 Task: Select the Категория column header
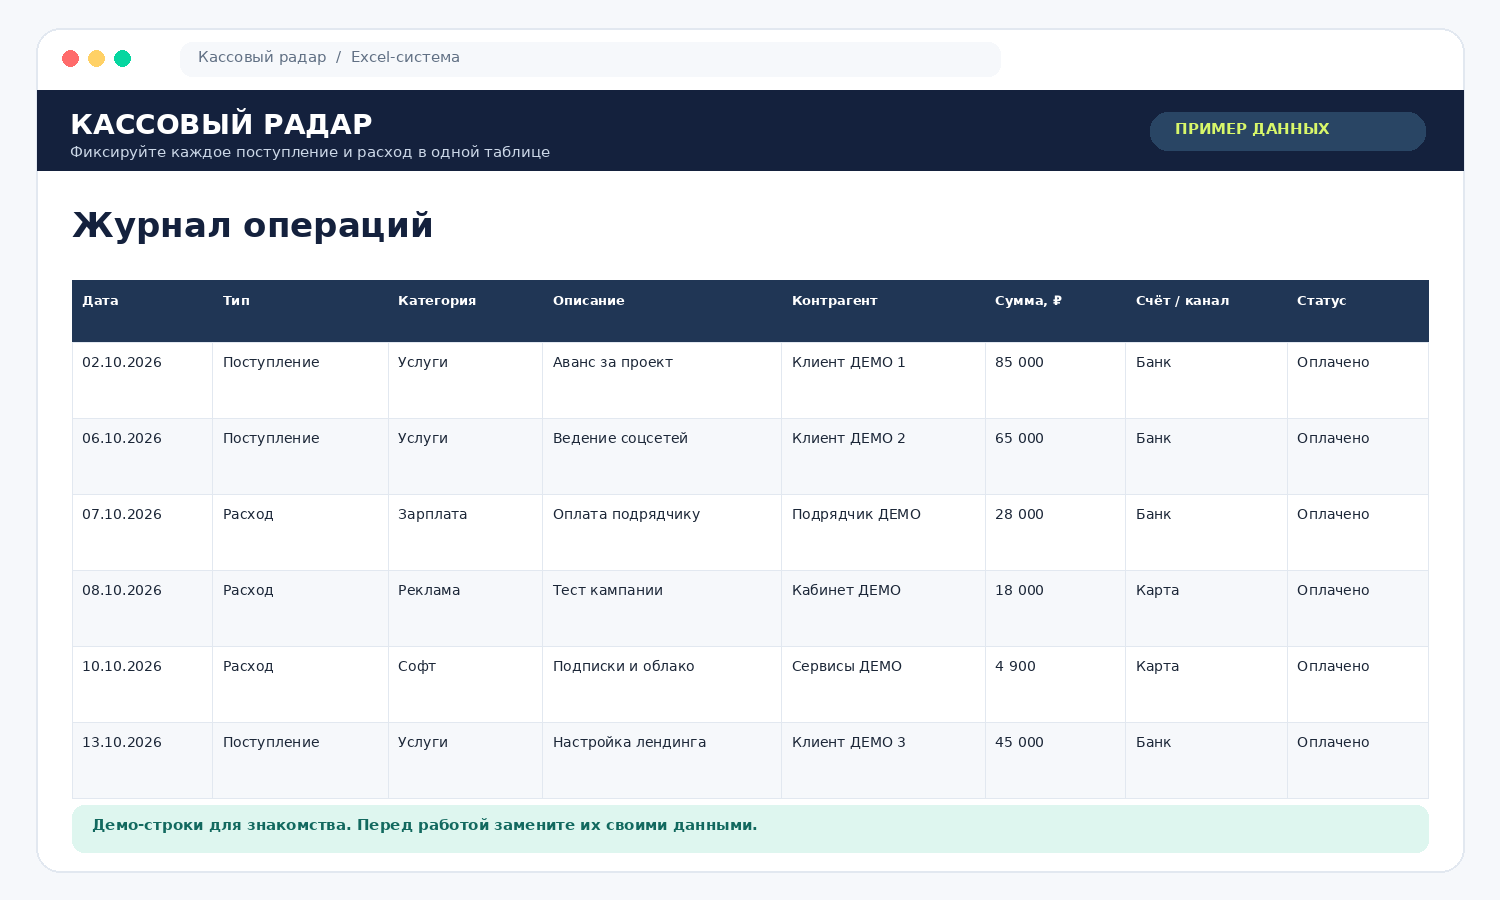point(465,311)
